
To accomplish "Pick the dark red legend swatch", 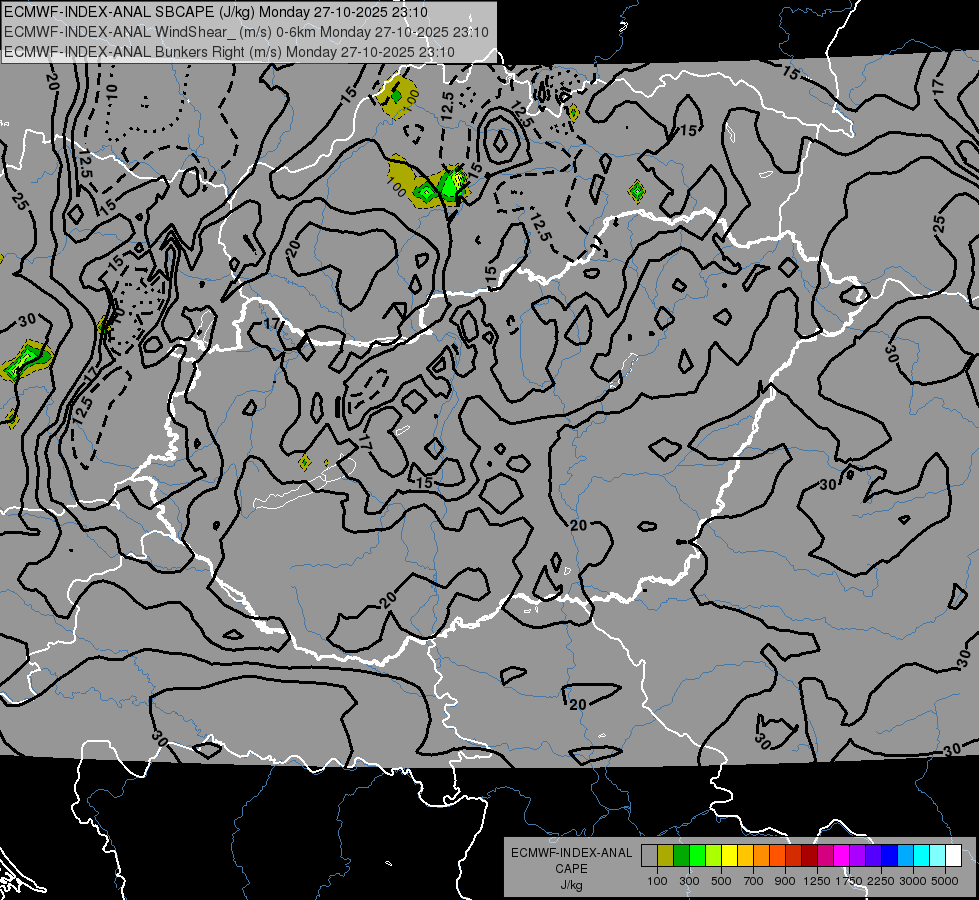I will (x=810, y=856).
